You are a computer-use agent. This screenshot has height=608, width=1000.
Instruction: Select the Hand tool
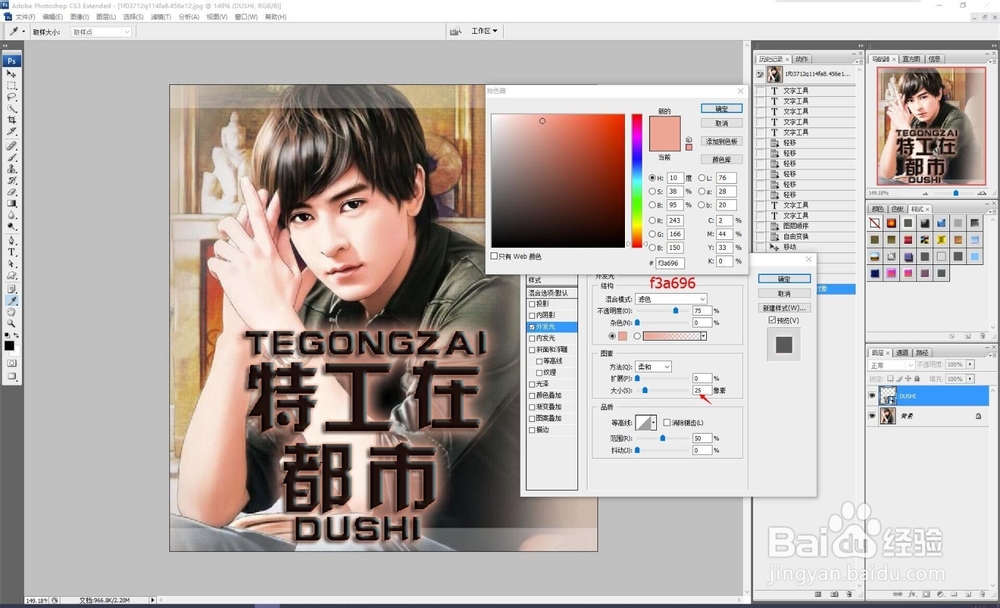(11, 312)
